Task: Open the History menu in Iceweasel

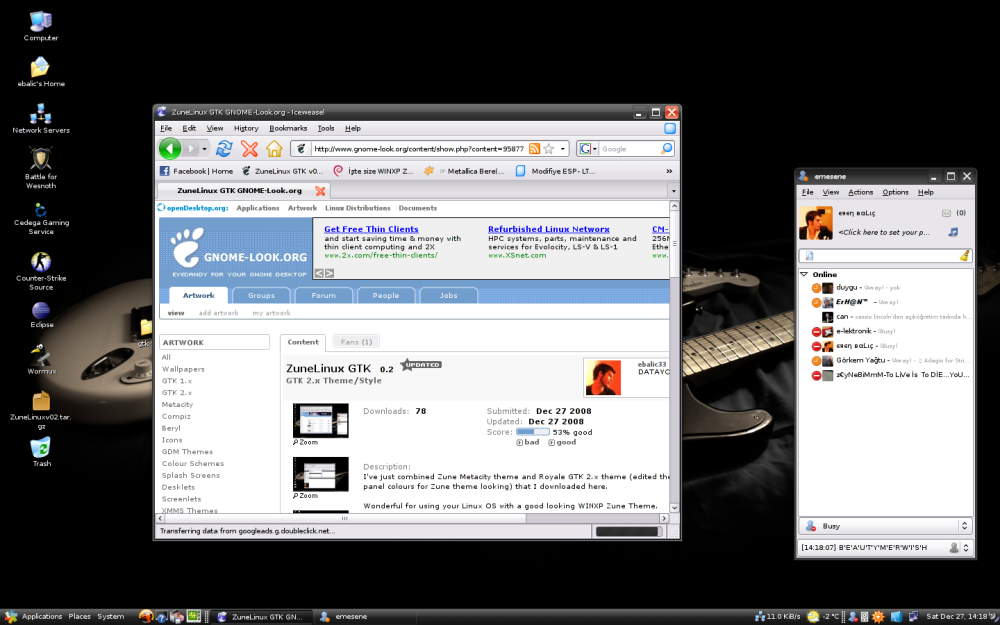Action: click(x=246, y=128)
